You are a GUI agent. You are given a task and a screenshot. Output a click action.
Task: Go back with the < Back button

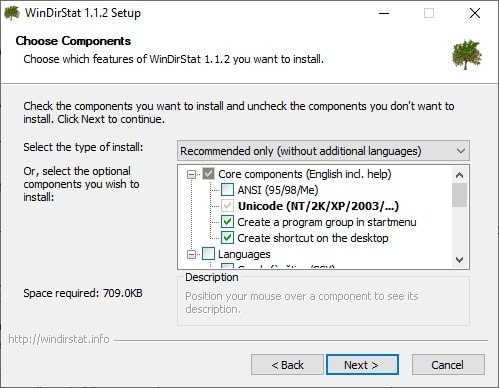(x=287, y=365)
